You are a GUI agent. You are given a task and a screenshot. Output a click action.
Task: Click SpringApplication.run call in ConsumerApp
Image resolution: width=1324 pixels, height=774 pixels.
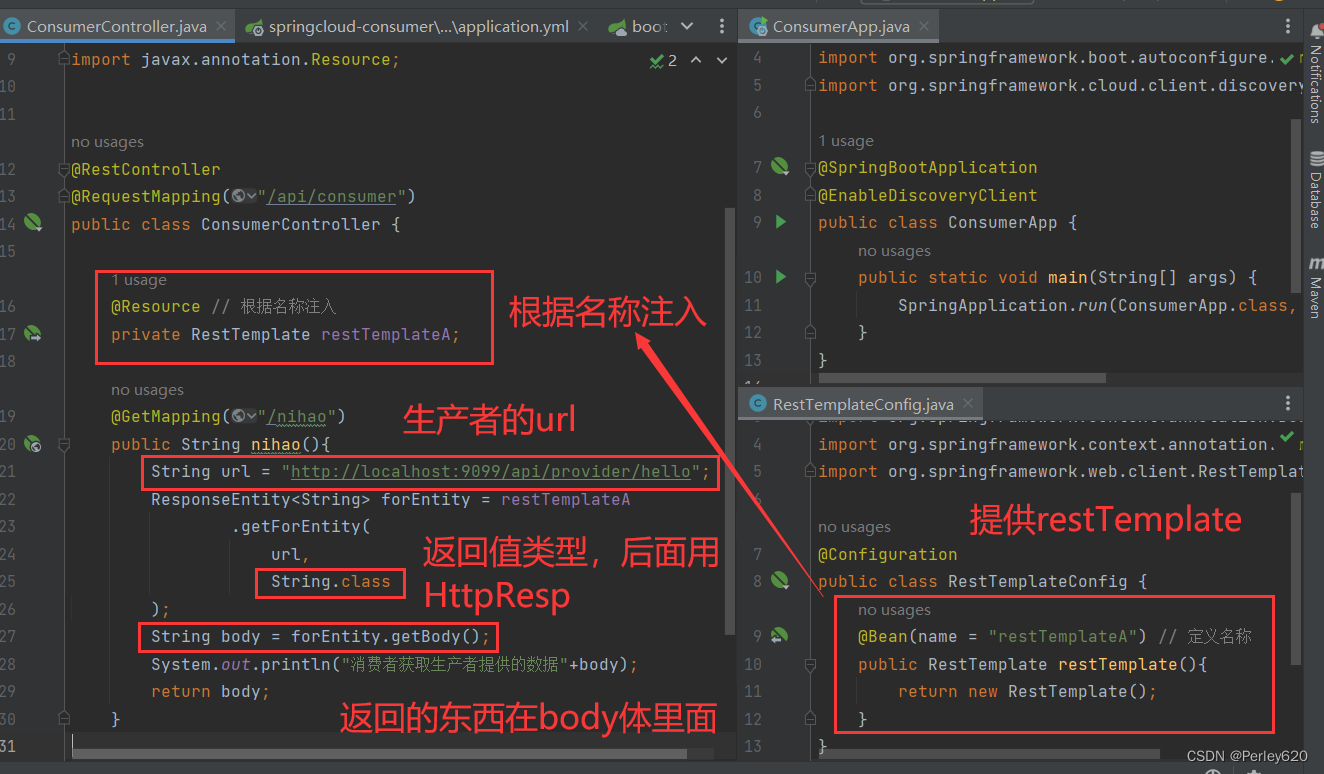[x=1003, y=305]
